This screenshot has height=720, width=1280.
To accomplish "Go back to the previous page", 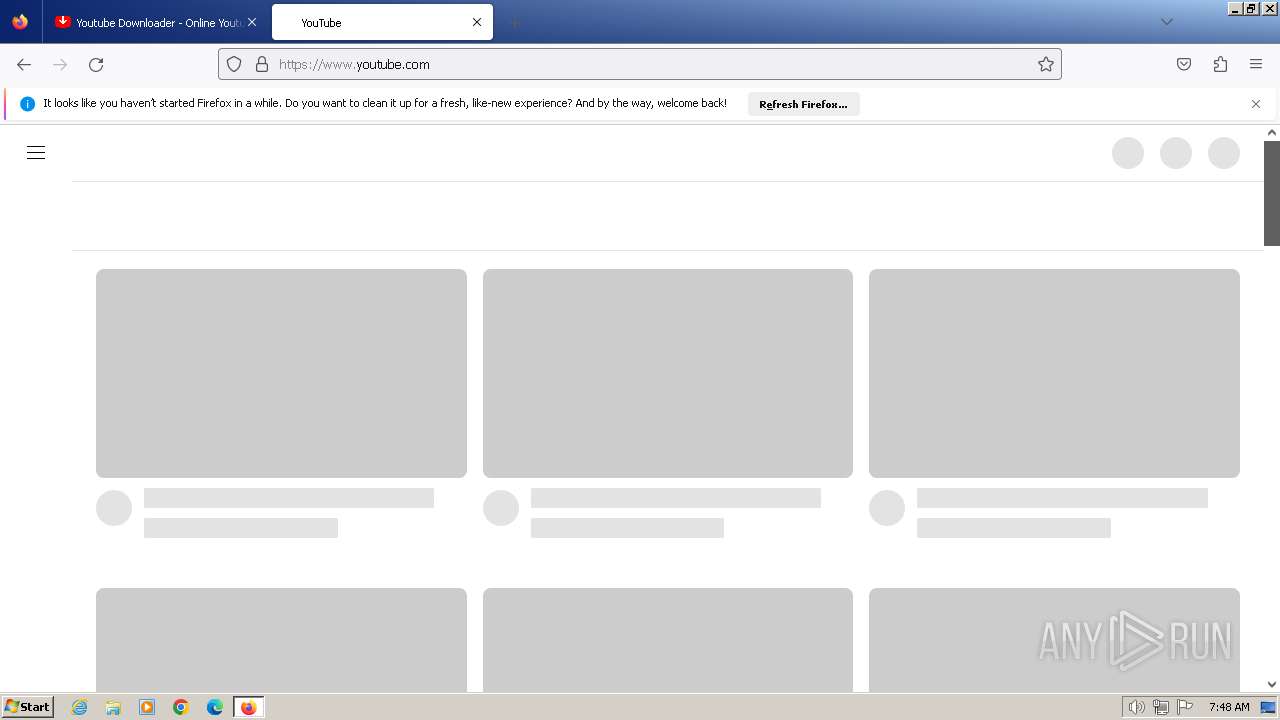I will tap(24, 64).
